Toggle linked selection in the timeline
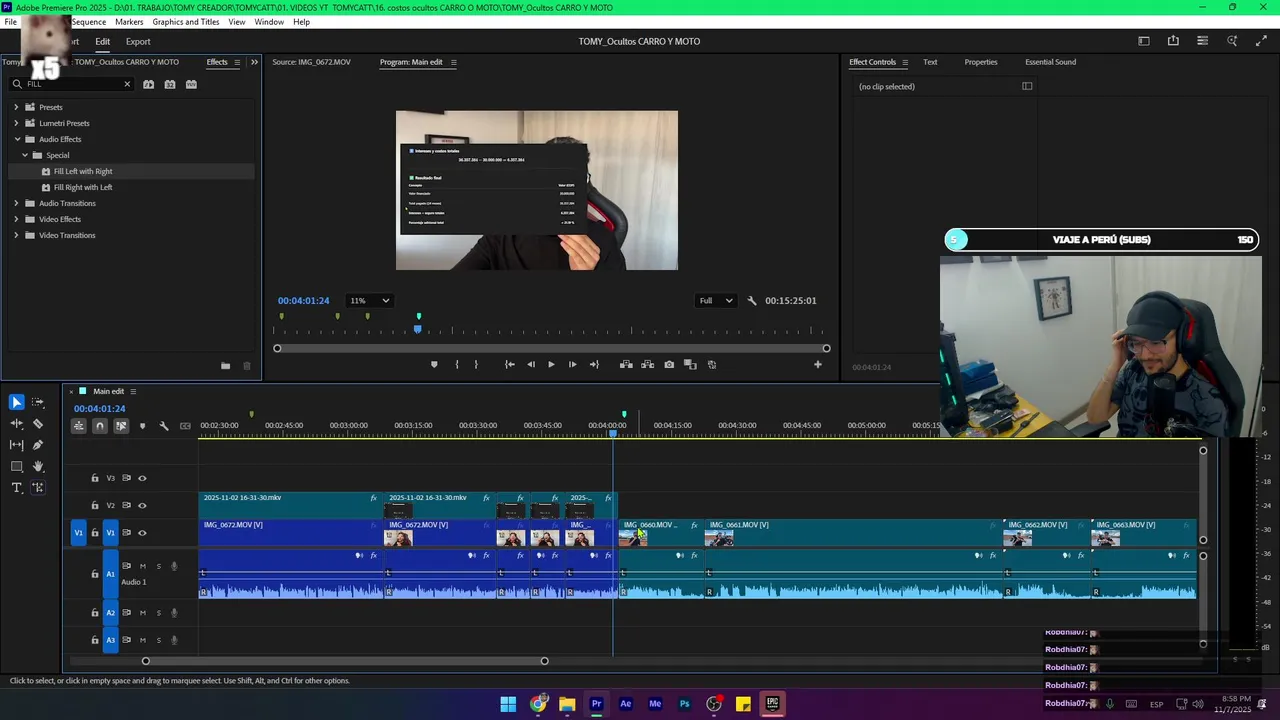Viewport: 1280px width, 720px height. (121, 426)
